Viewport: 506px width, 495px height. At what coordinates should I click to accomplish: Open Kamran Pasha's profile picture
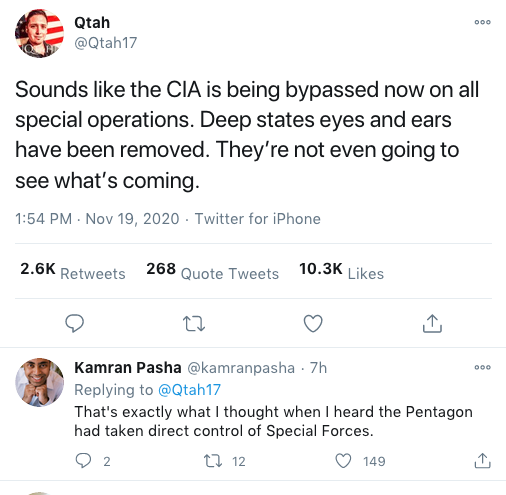click(39, 382)
